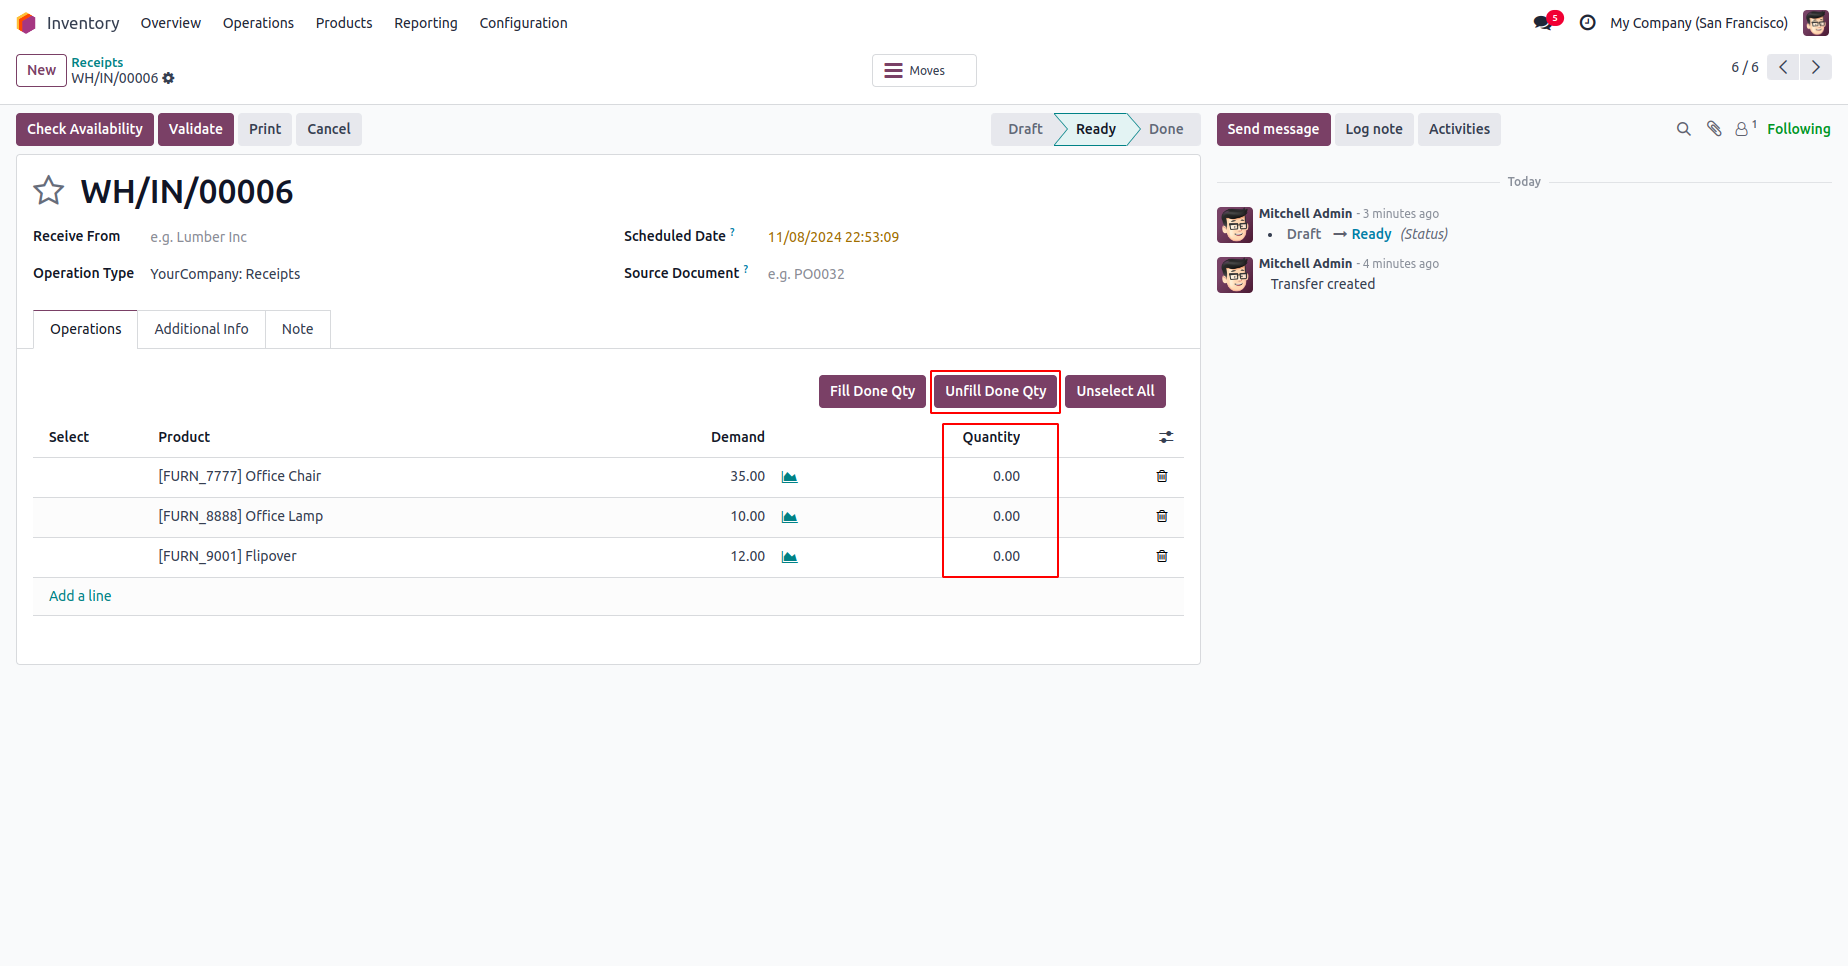Open the Overview menu
The image size is (1848, 966).
pos(171,23)
